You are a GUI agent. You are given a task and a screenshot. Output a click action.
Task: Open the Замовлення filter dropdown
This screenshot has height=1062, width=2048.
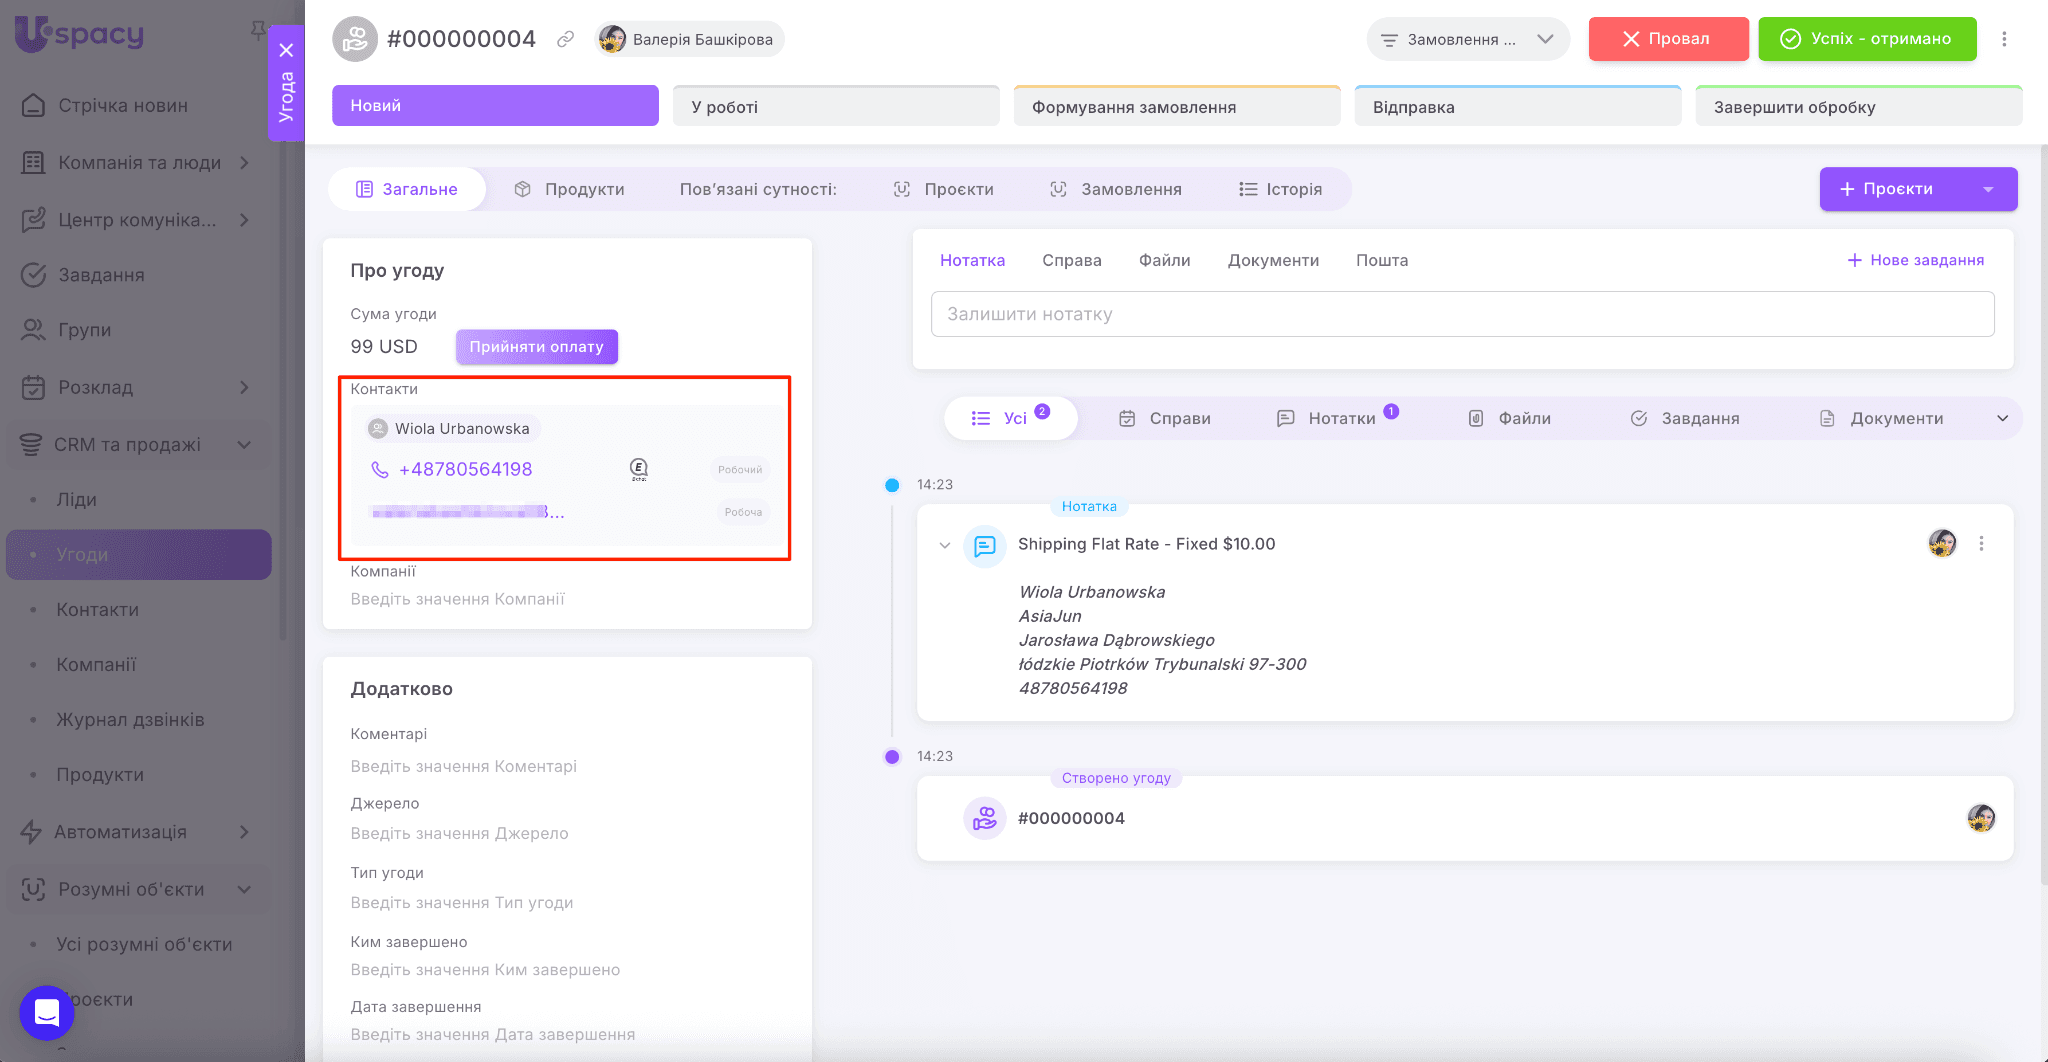[1467, 39]
